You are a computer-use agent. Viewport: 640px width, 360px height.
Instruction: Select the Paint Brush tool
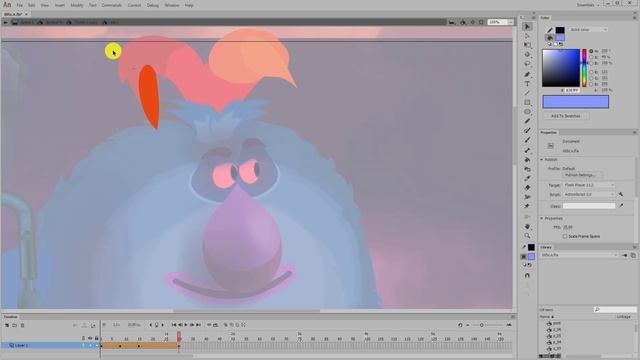527,131
